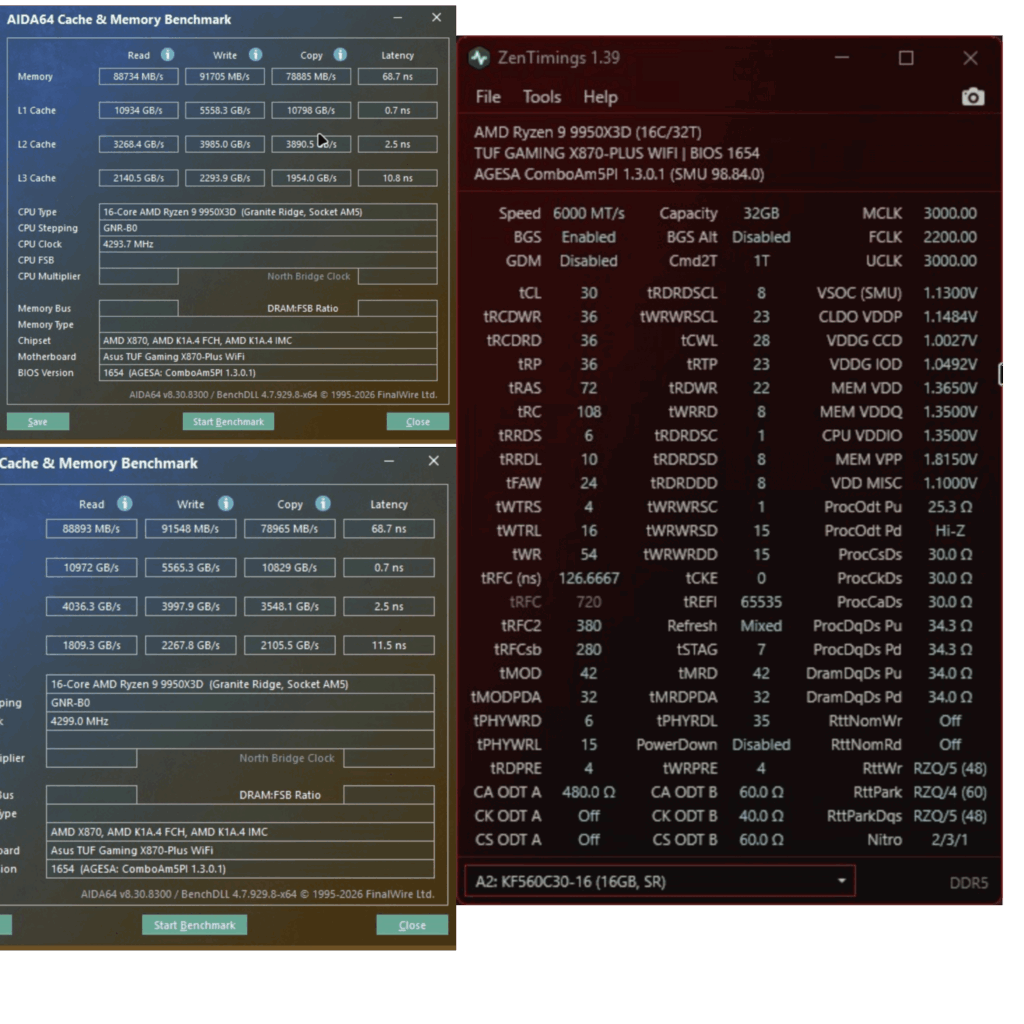Click the ZenTimings app logo icon

[x=480, y=58]
